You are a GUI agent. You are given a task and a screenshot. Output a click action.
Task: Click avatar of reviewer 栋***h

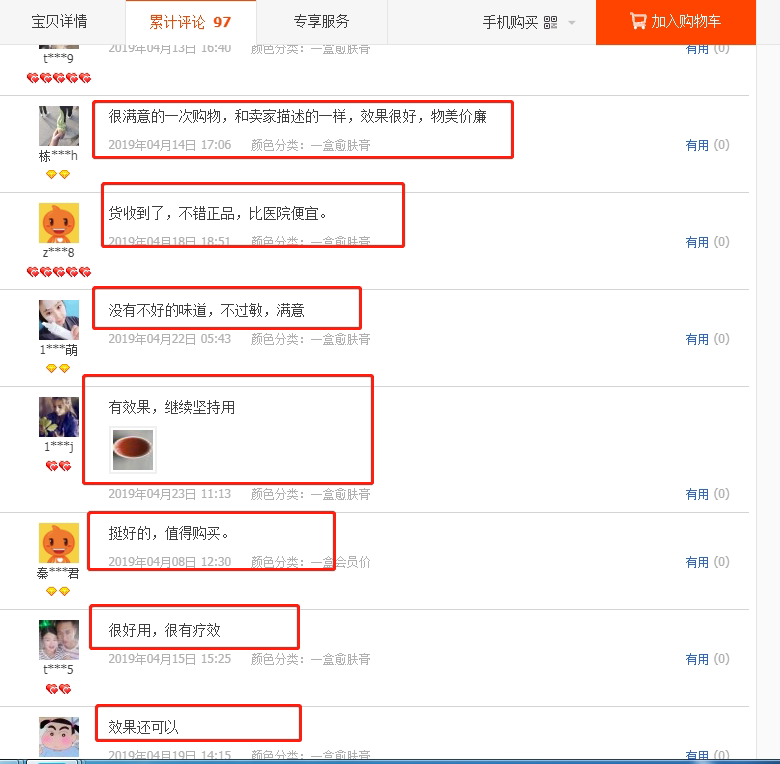click(x=59, y=126)
